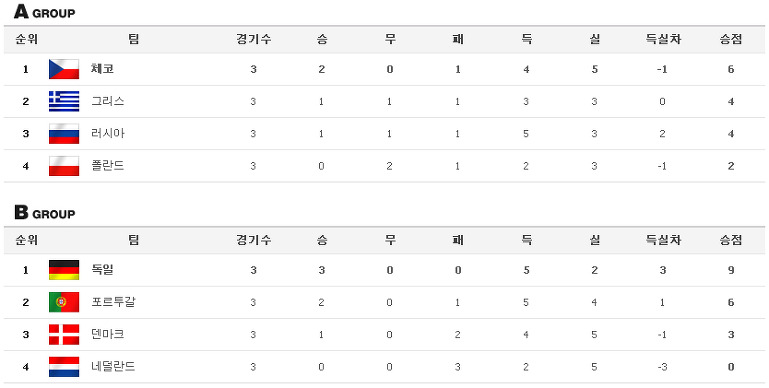The height and width of the screenshot is (388, 769).
Task: Click 득실차 column header in B Group
Action: [663, 240]
